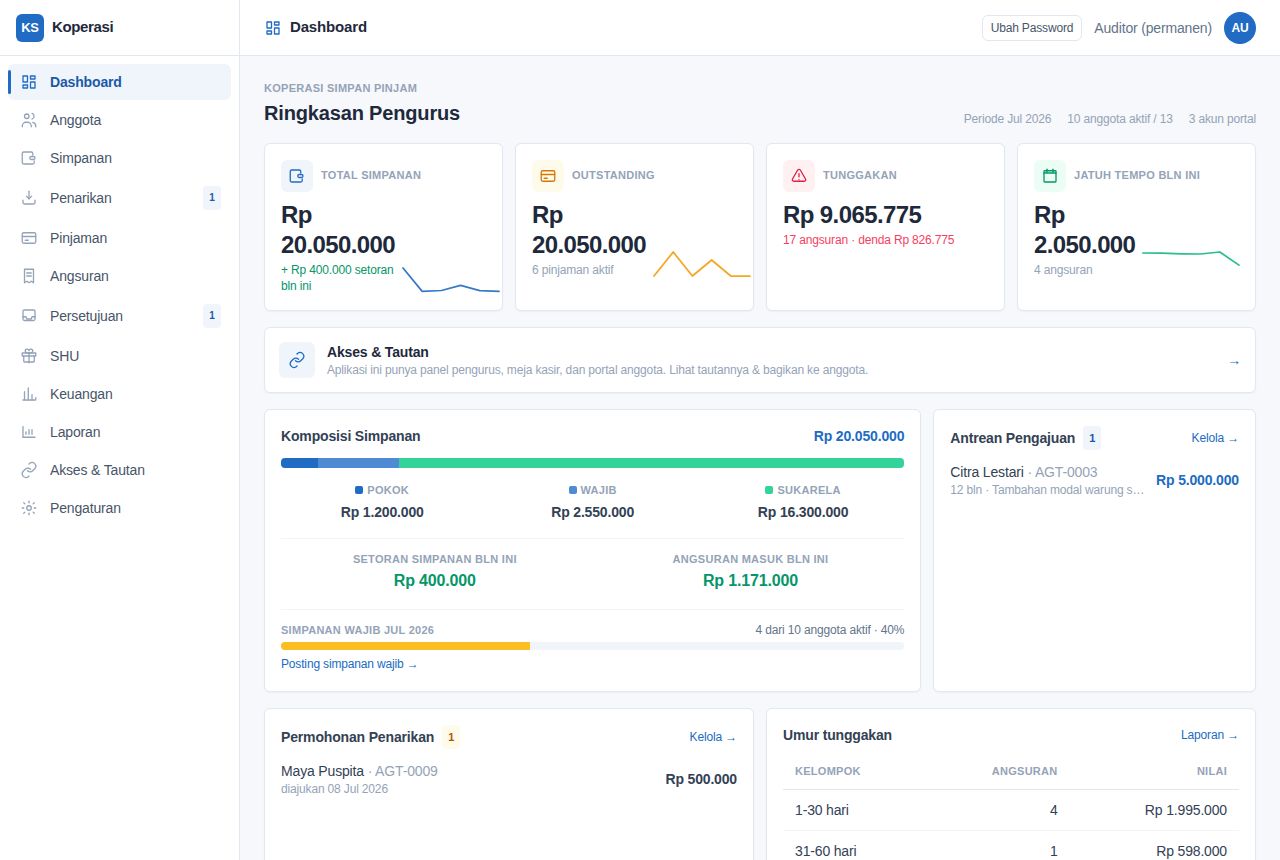Click the Dashboard grid icon in sidebar
This screenshot has width=1280, height=860.
click(29, 82)
